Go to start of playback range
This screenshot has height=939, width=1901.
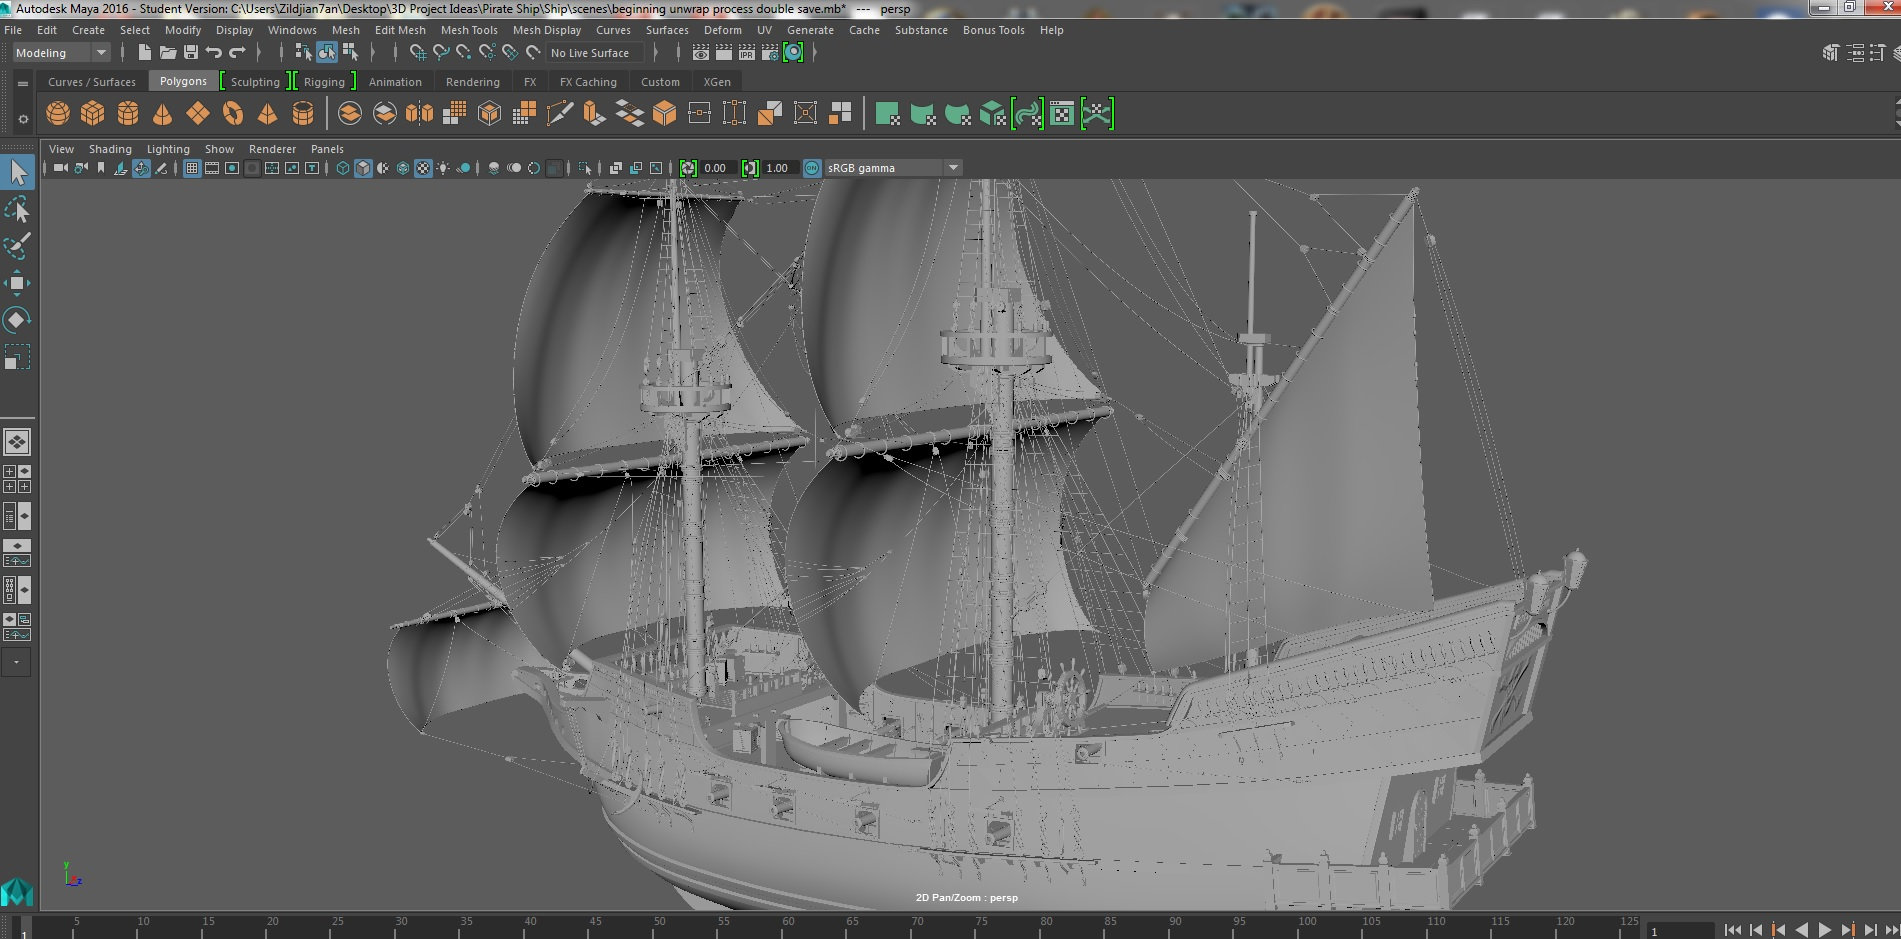point(1733,930)
